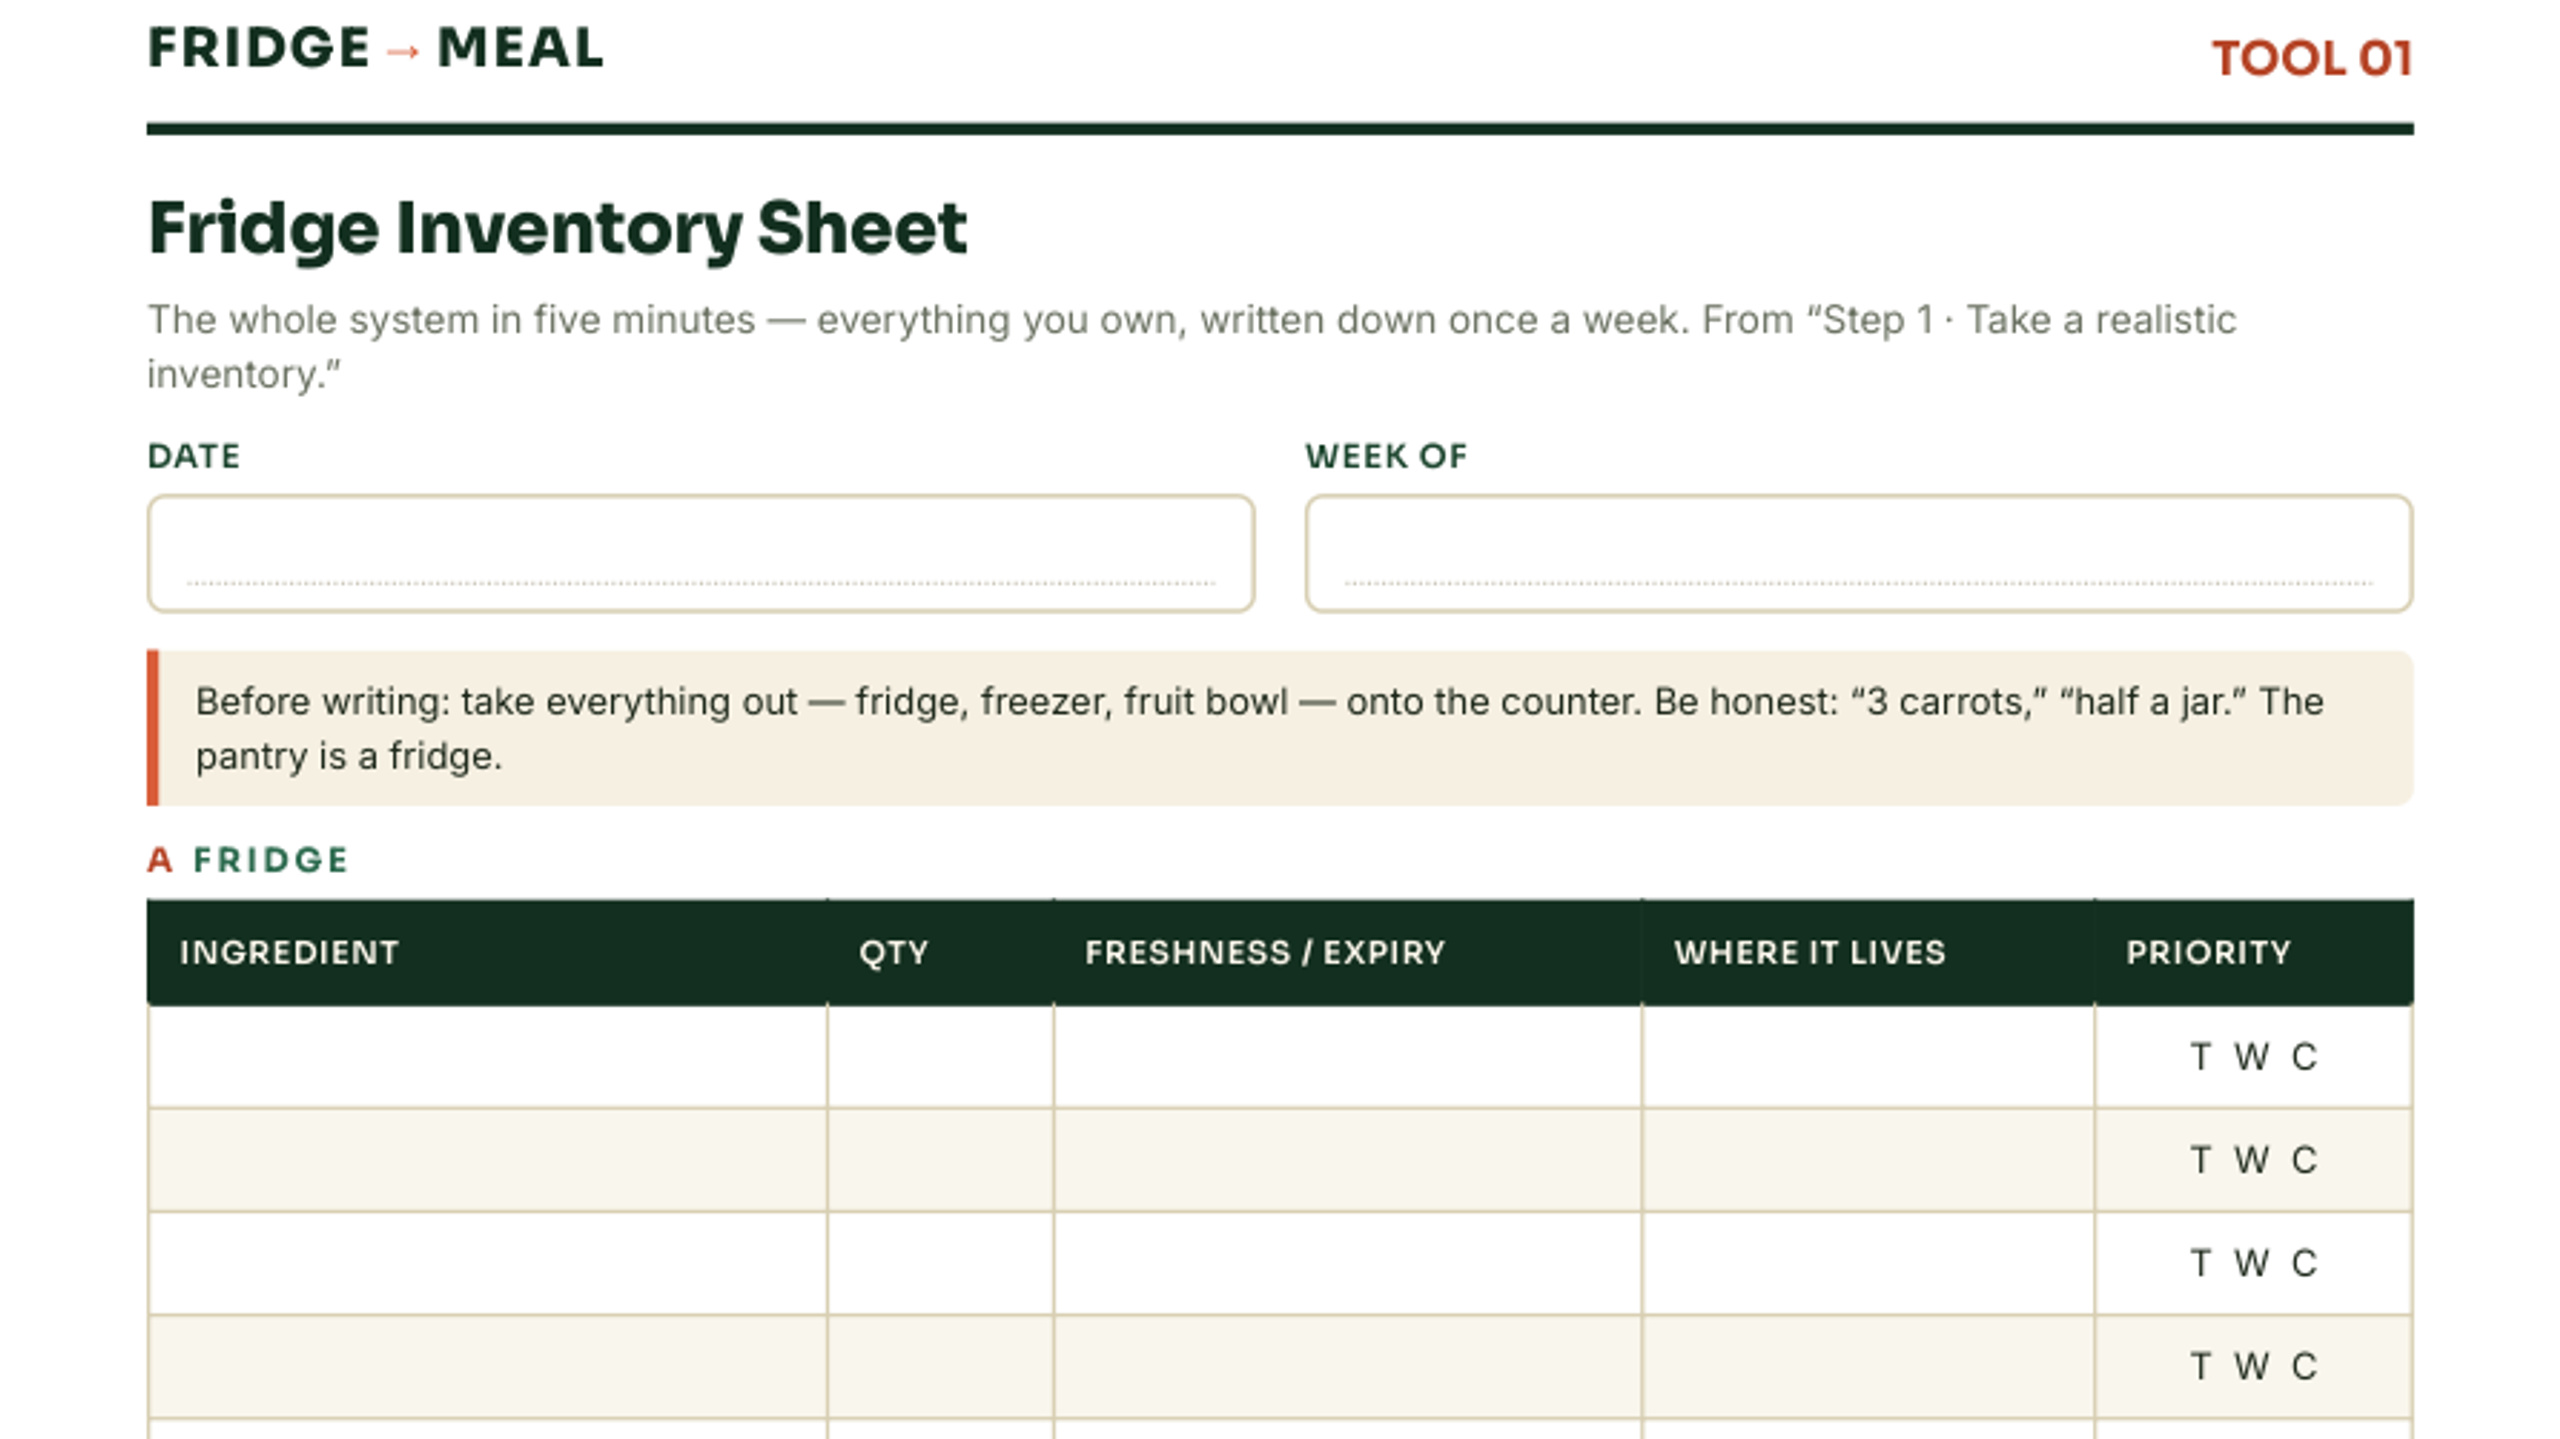Click the DATE input field
Screen dimensions: 2560x1439
(x=700, y=553)
